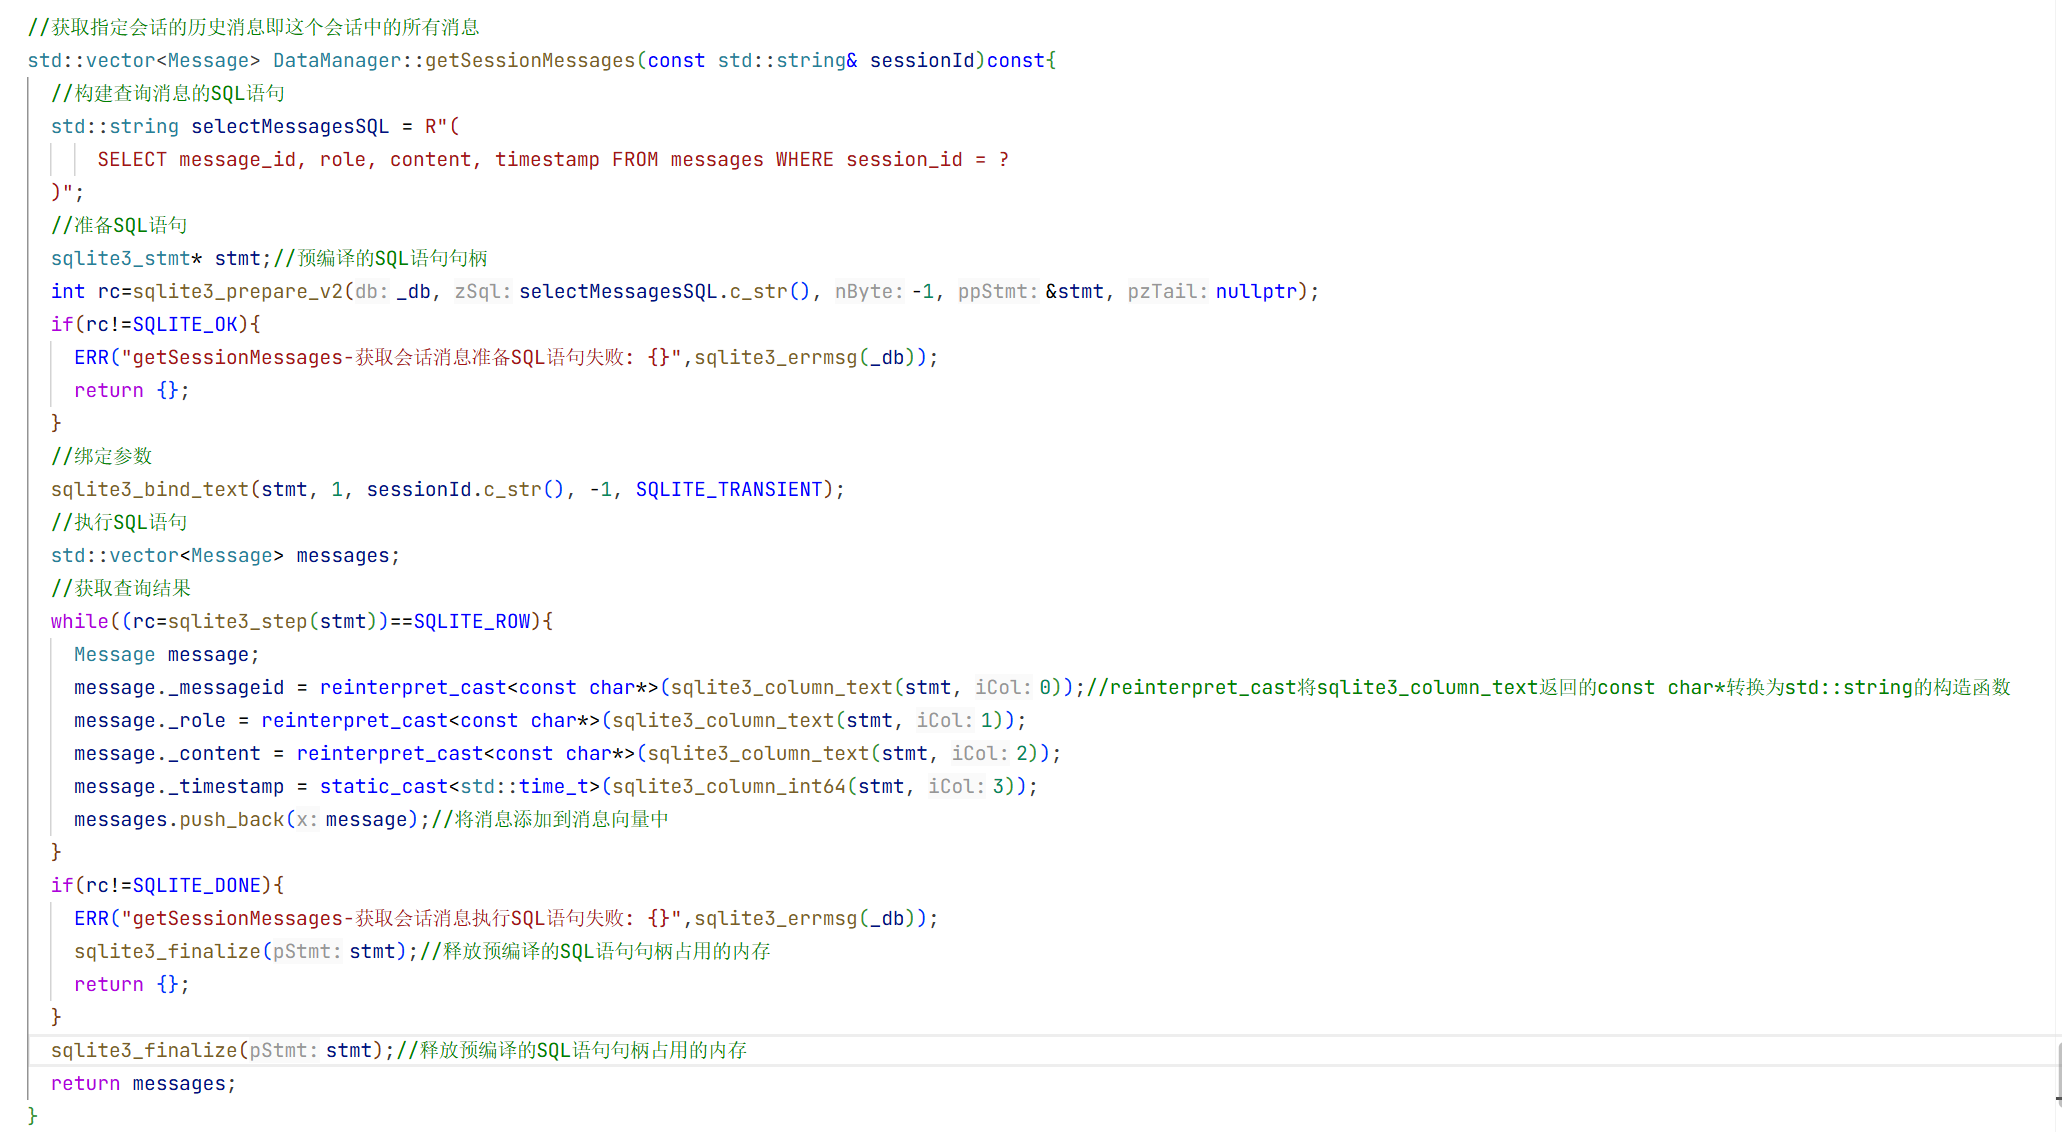Click the ppStmt: inlay parameter hint

pos(997,291)
